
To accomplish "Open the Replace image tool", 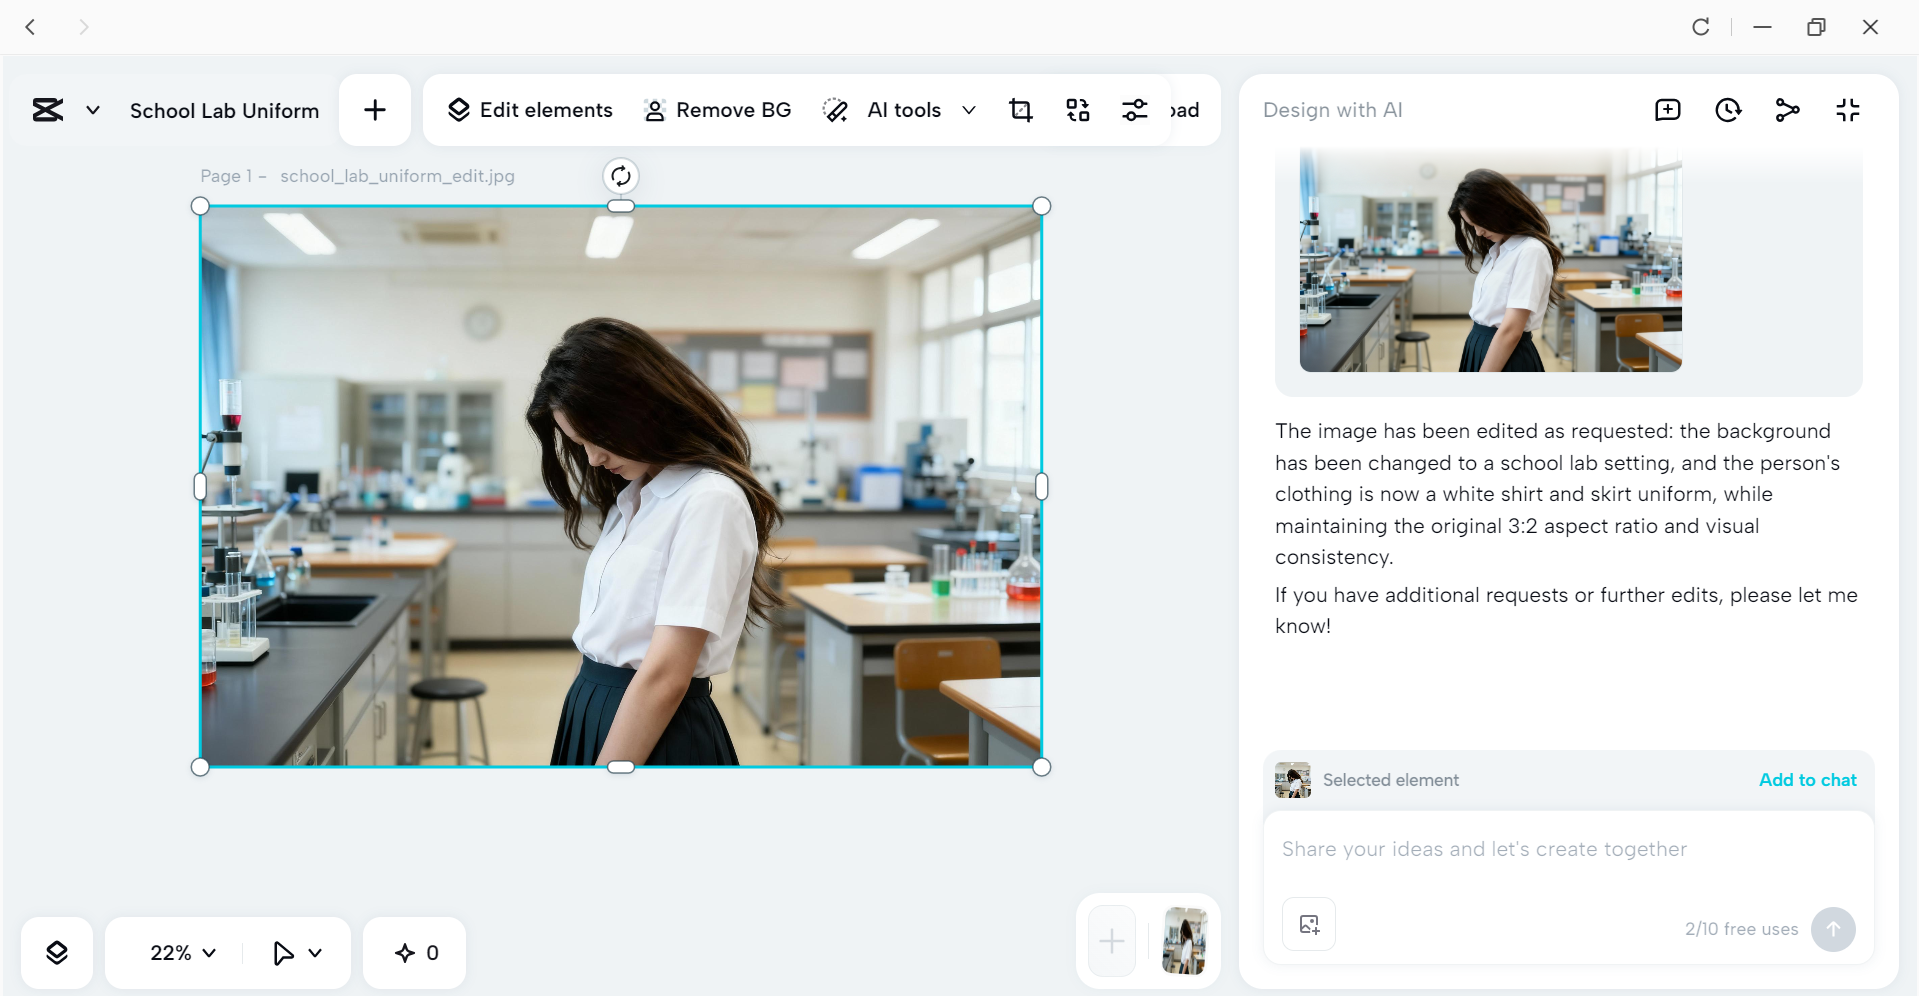I will (1078, 110).
